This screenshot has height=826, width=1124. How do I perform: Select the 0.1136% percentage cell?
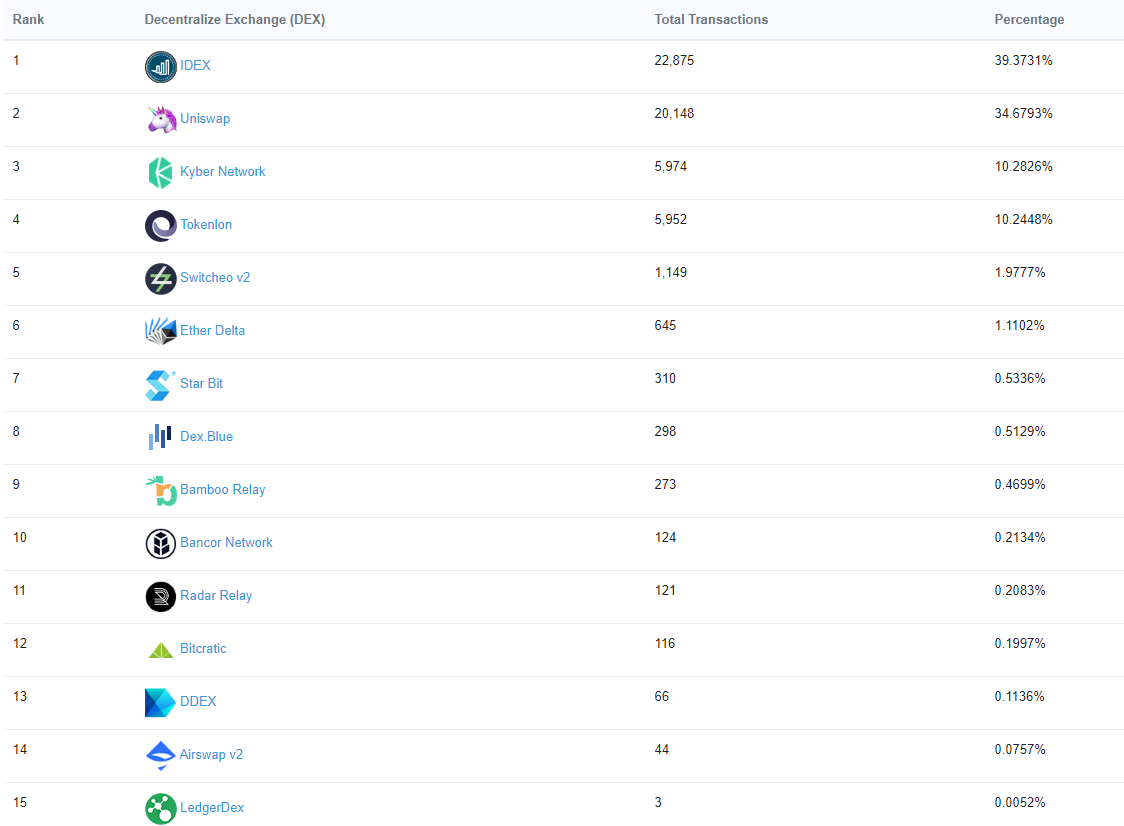tap(1019, 697)
